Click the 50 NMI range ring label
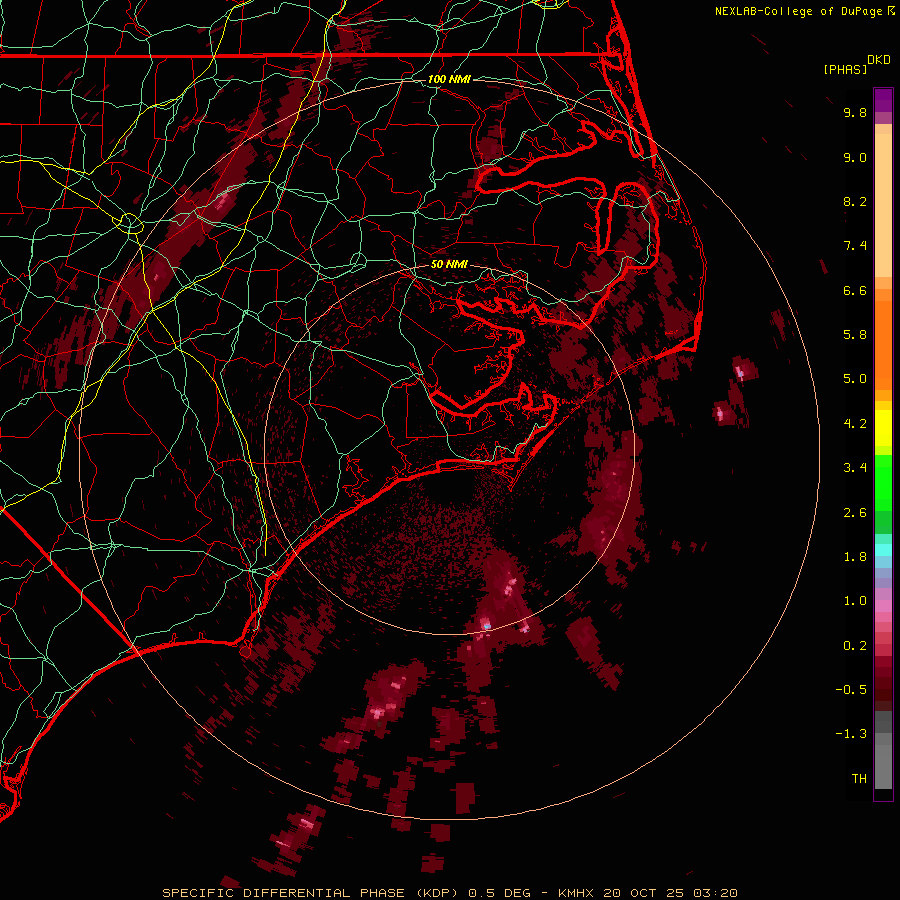Screen dimensions: 900x900 pyautogui.click(x=449, y=265)
